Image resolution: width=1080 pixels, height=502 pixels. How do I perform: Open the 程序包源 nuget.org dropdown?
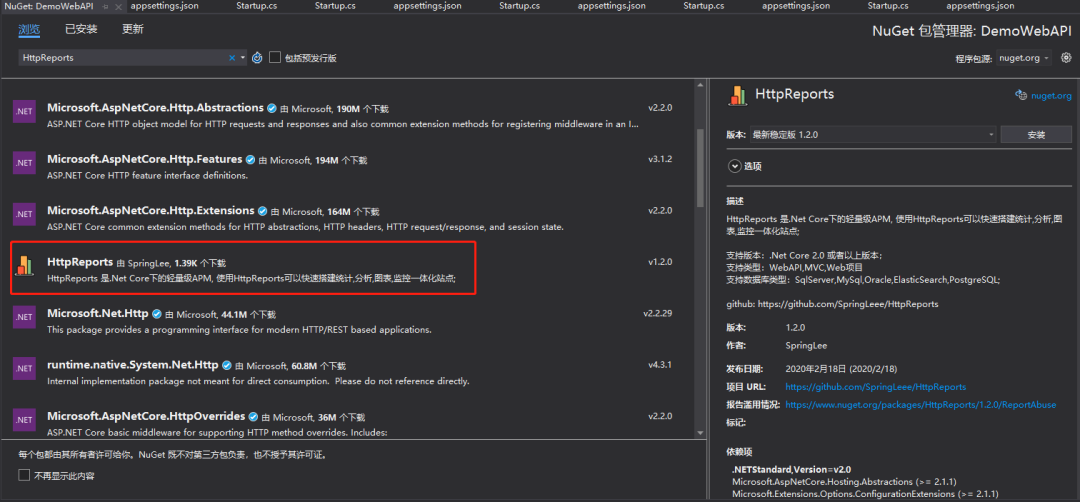1024,58
